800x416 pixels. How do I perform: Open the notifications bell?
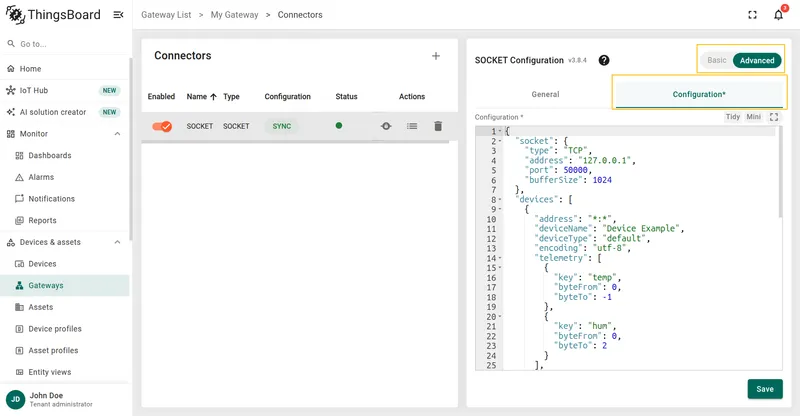(779, 15)
